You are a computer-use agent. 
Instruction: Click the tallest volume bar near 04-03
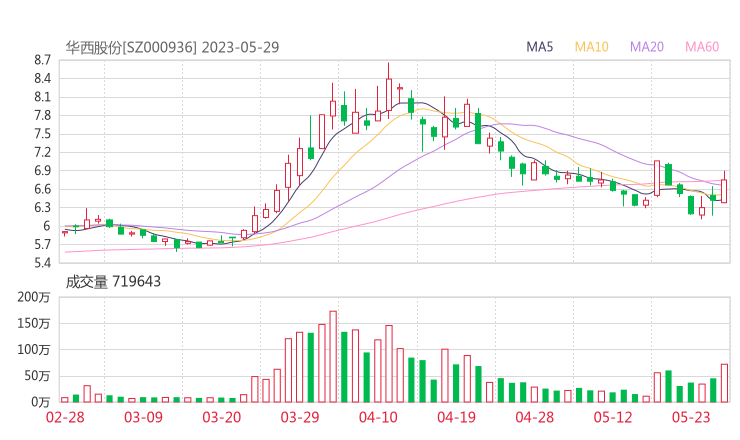coord(333,356)
